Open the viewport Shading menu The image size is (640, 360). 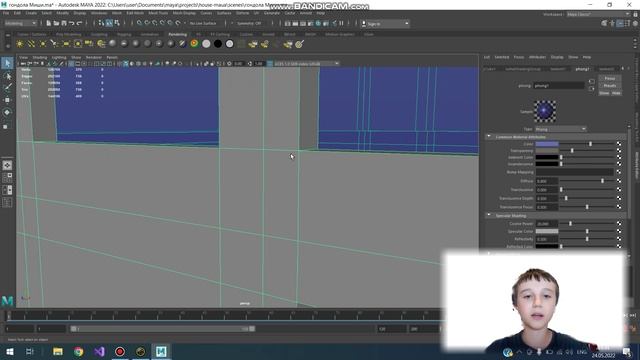[x=40, y=58]
